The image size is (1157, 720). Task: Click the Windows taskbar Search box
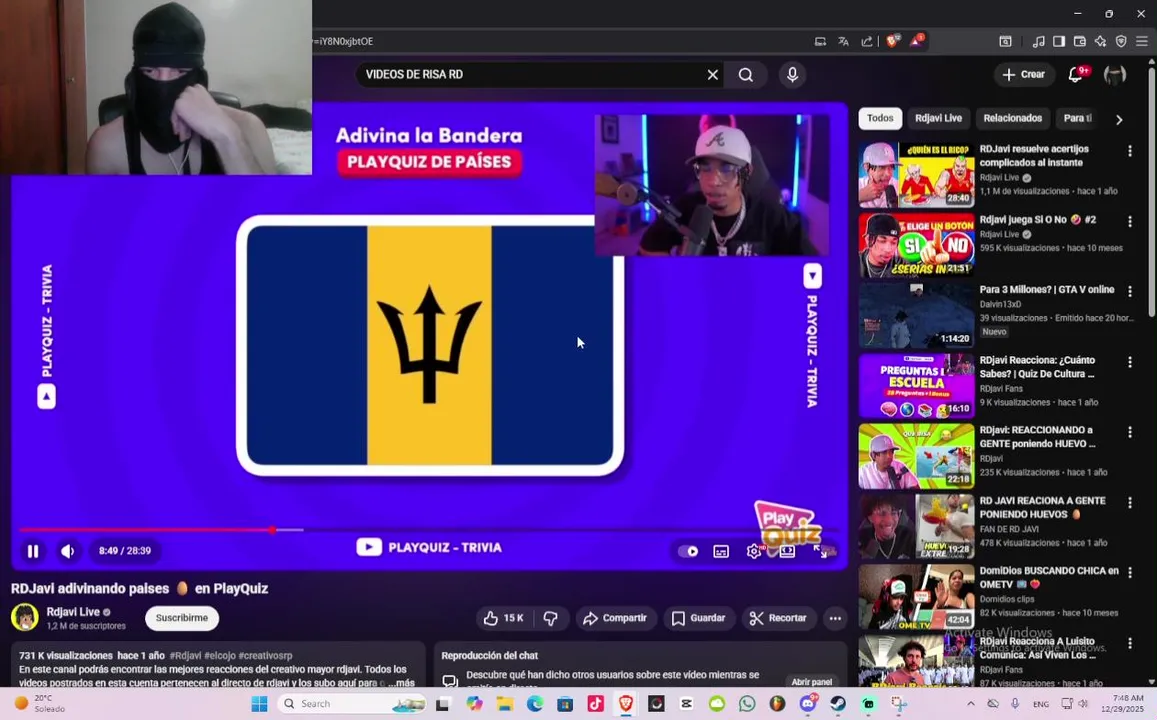(353, 704)
